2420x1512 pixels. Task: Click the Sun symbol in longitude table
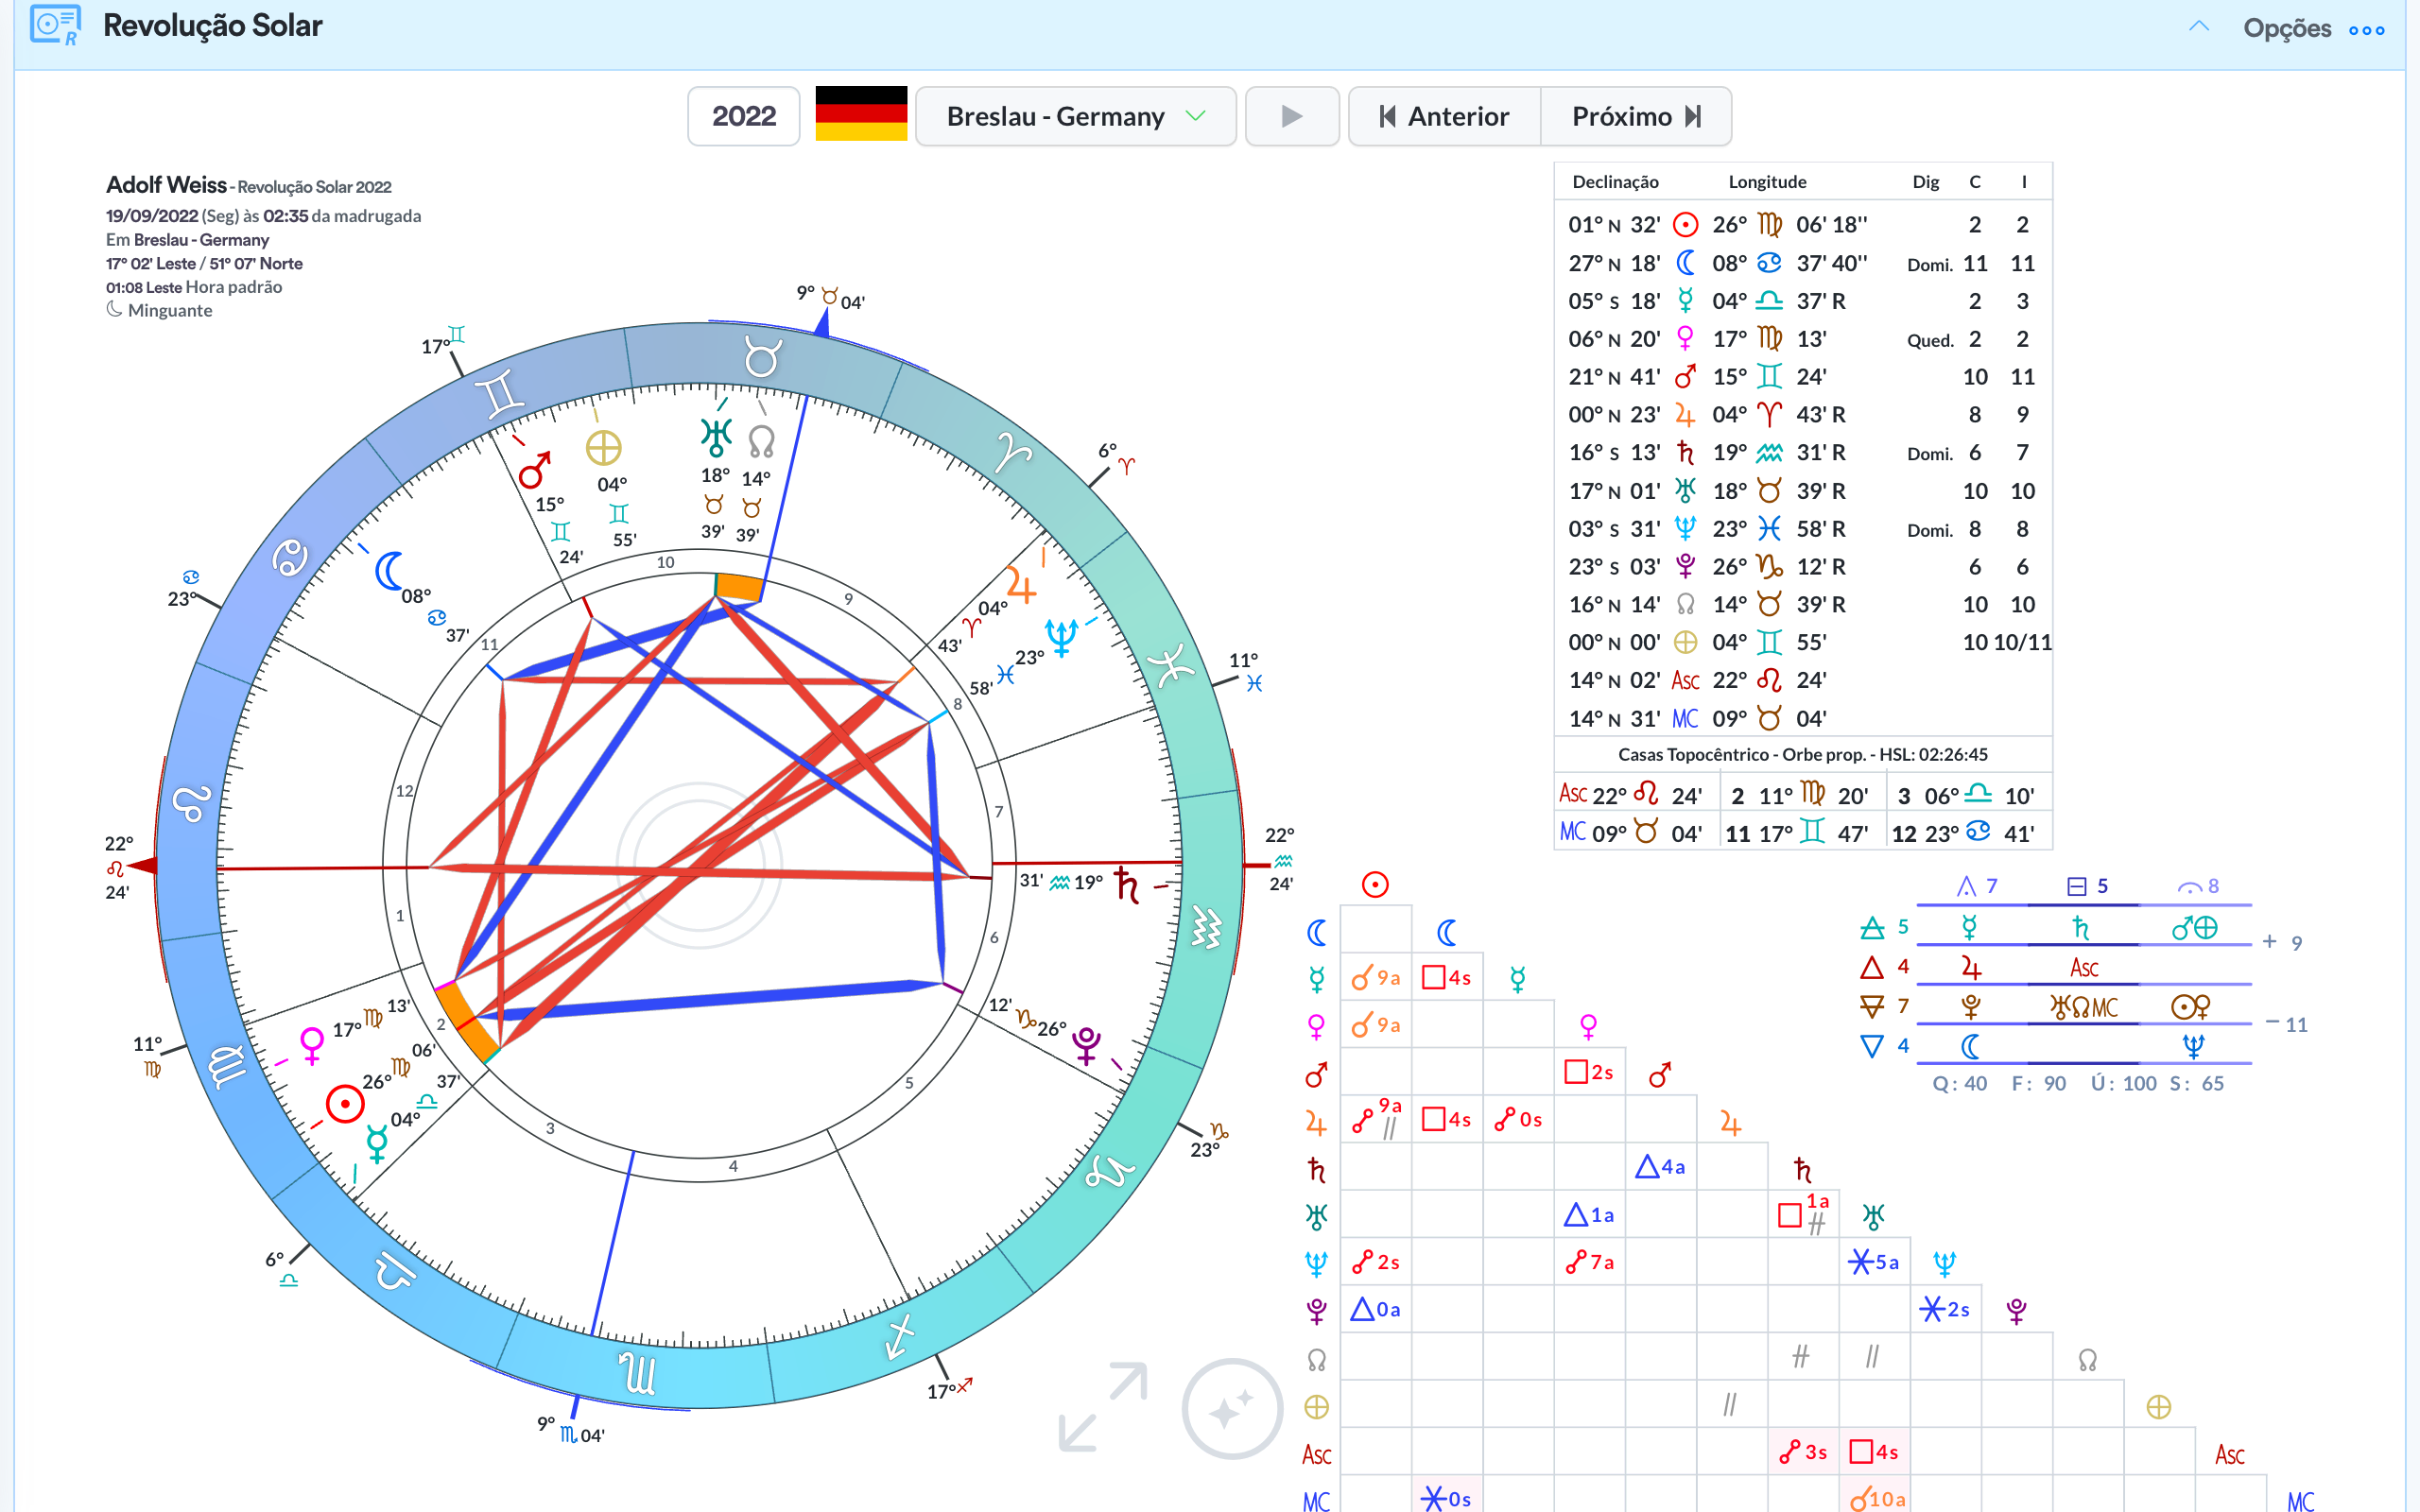1685,224
